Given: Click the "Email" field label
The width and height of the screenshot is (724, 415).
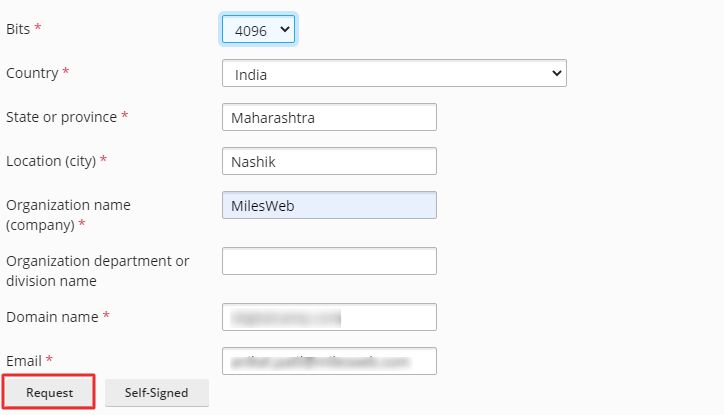Looking at the screenshot, I should [24, 360].
